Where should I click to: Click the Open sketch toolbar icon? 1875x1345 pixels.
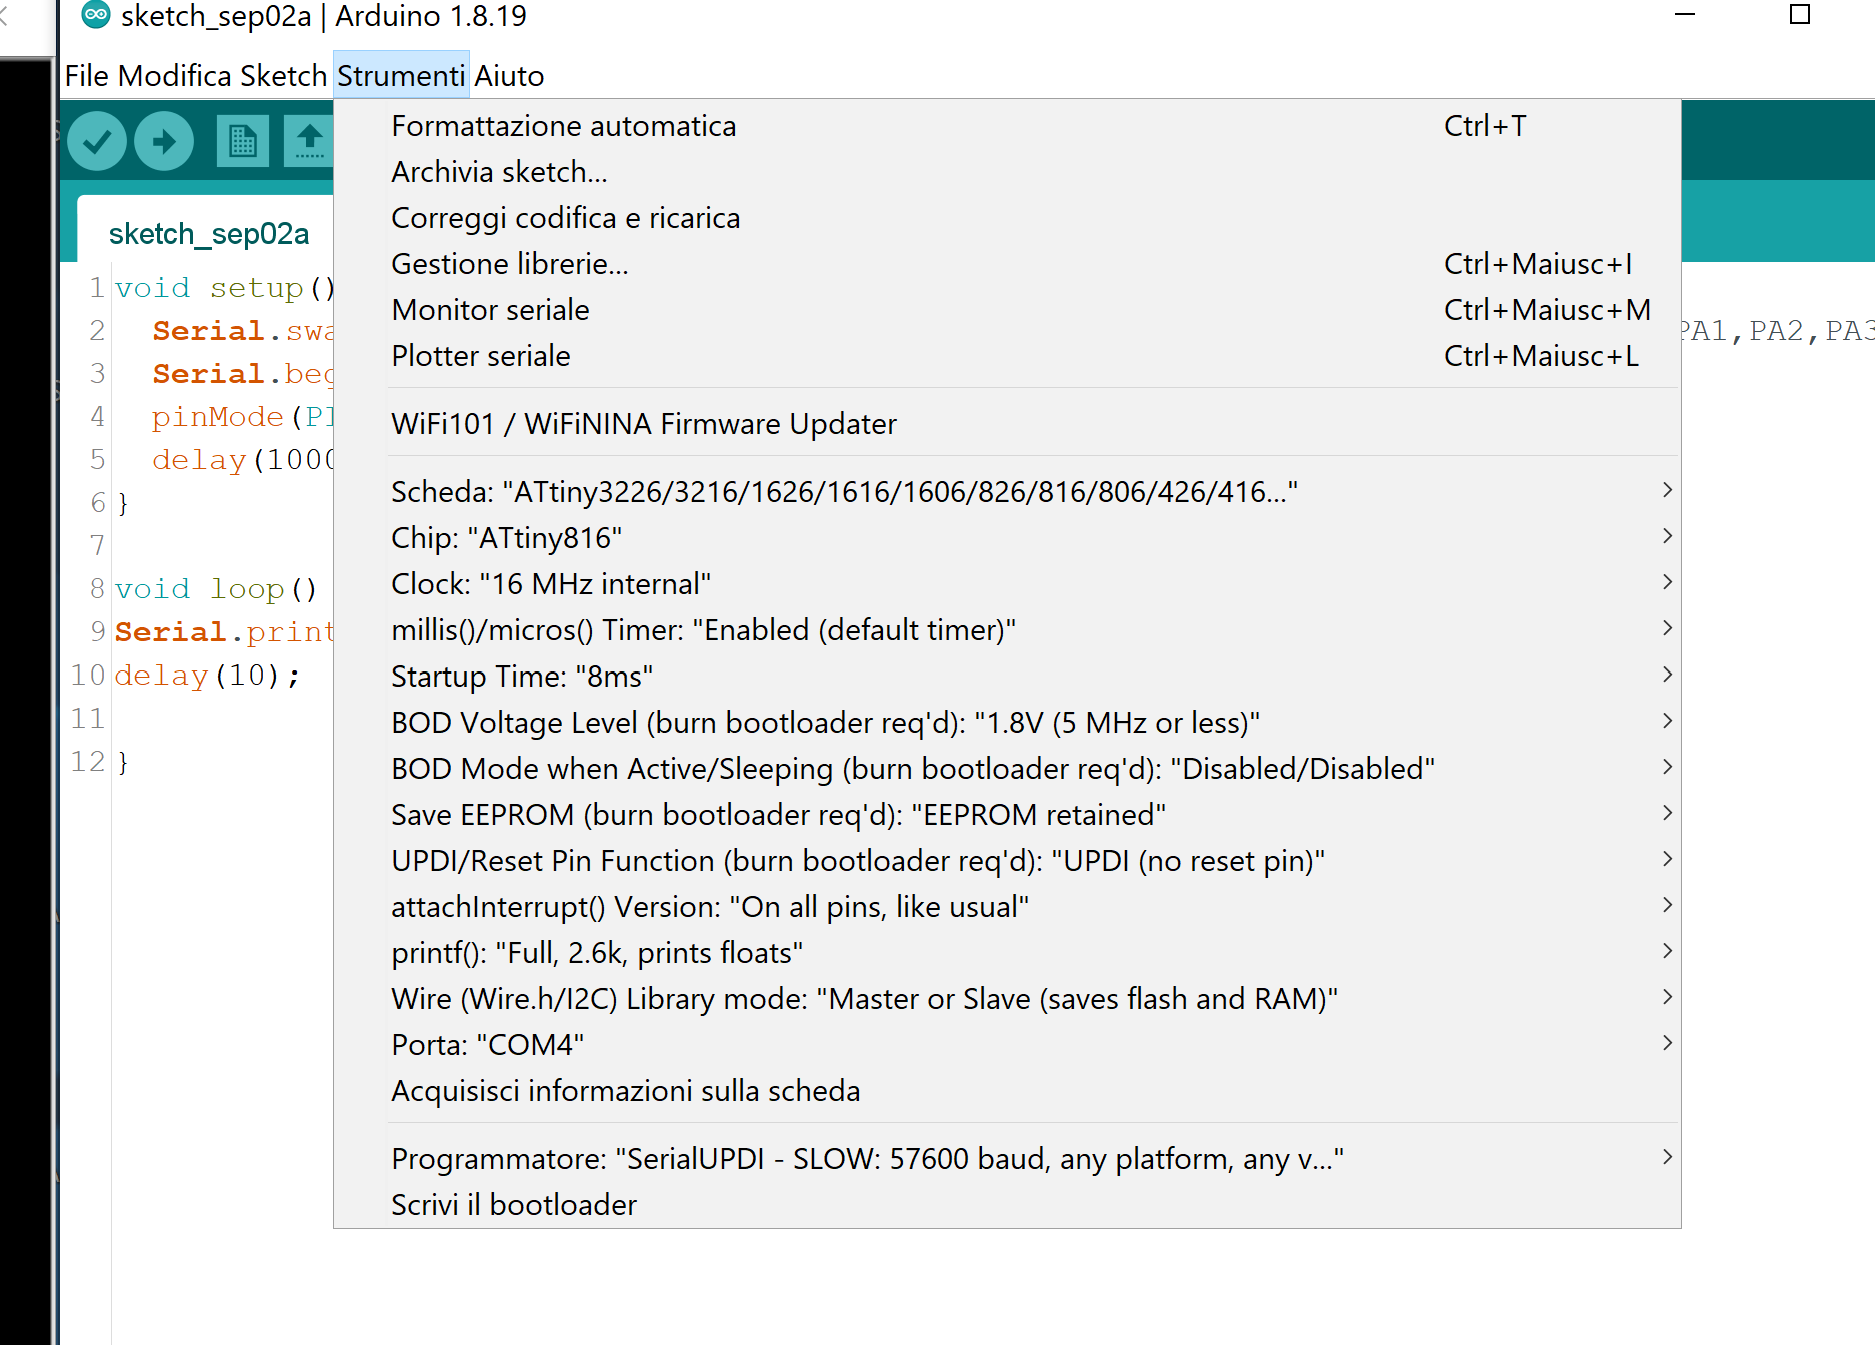pyautogui.click(x=310, y=141)
